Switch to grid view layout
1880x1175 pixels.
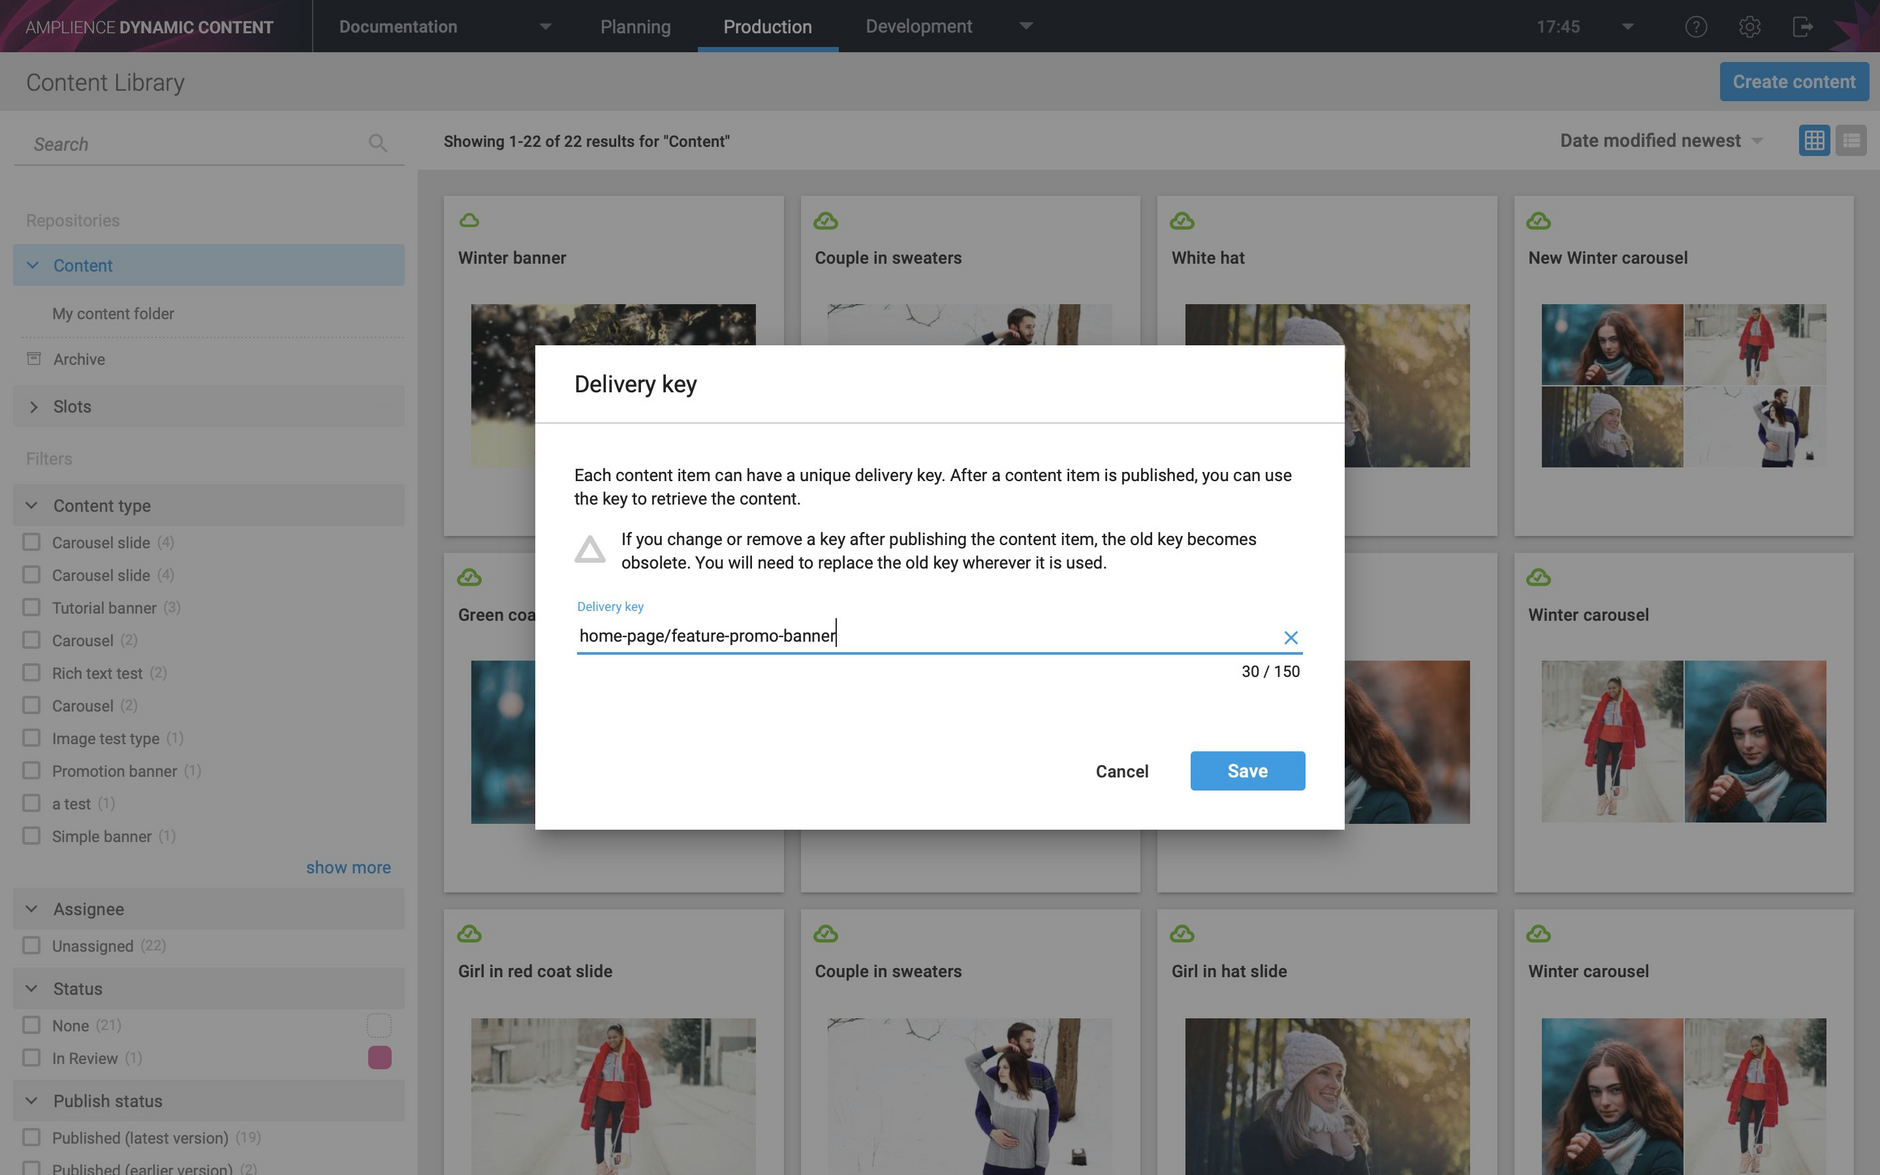coord(1815,140)
